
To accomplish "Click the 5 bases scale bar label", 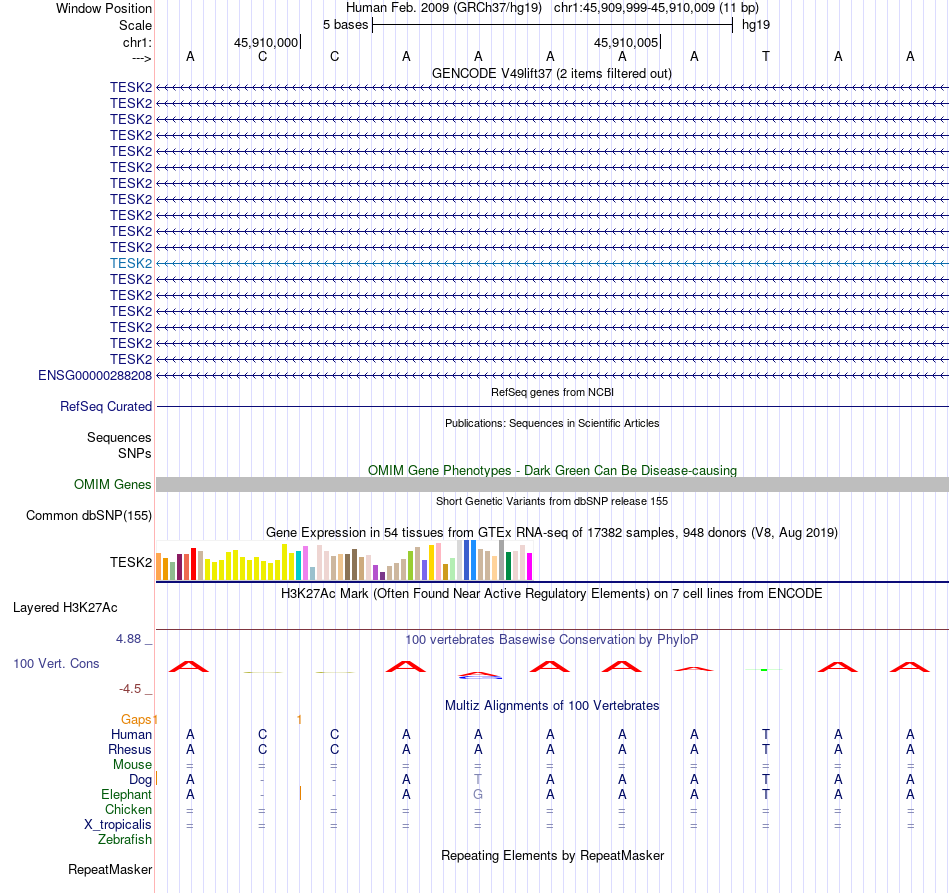I will click(x=345, y=25).
